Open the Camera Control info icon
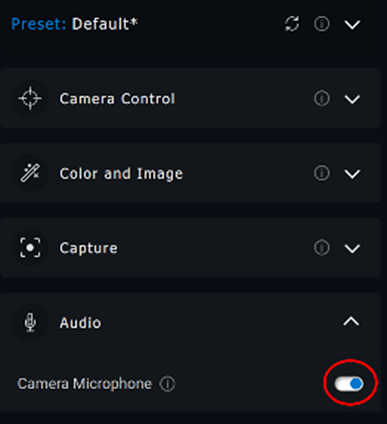 [322, 99]
